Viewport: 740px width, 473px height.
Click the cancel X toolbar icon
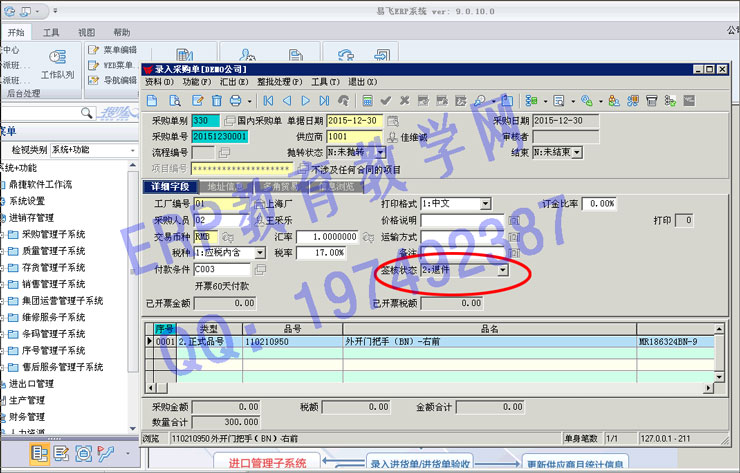tap(404, 101)
